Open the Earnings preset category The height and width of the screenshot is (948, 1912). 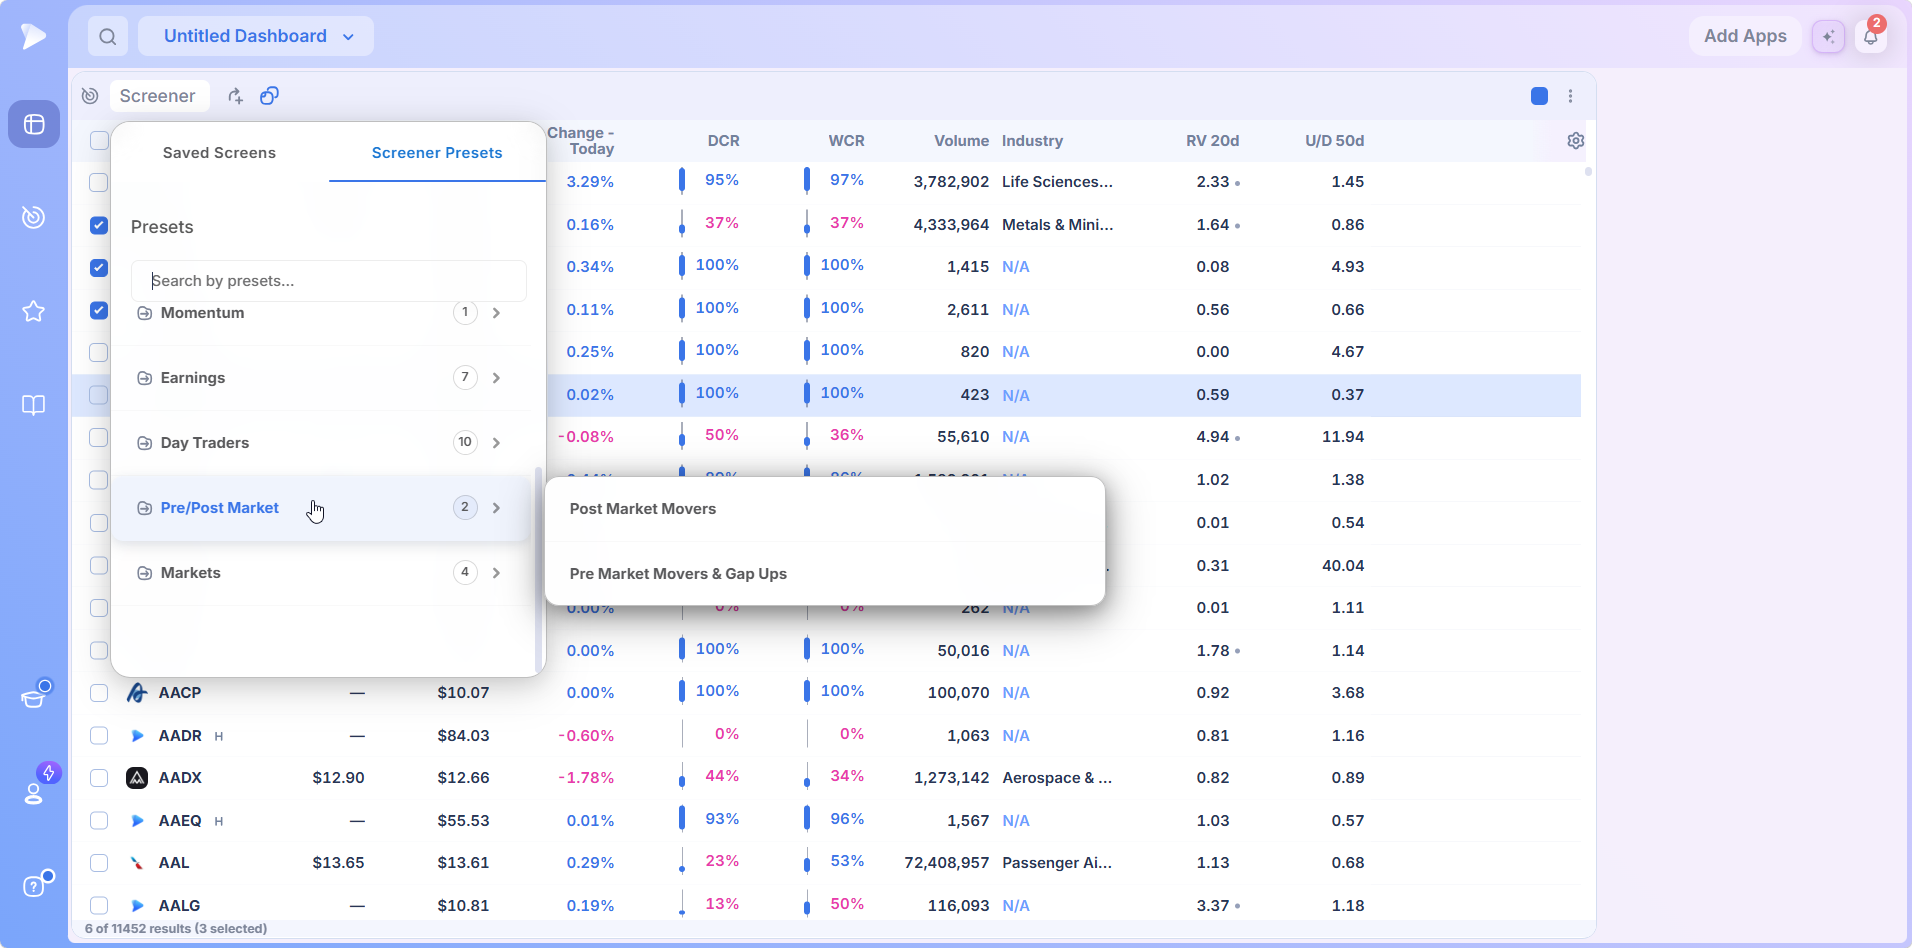[x=320, y=378]
